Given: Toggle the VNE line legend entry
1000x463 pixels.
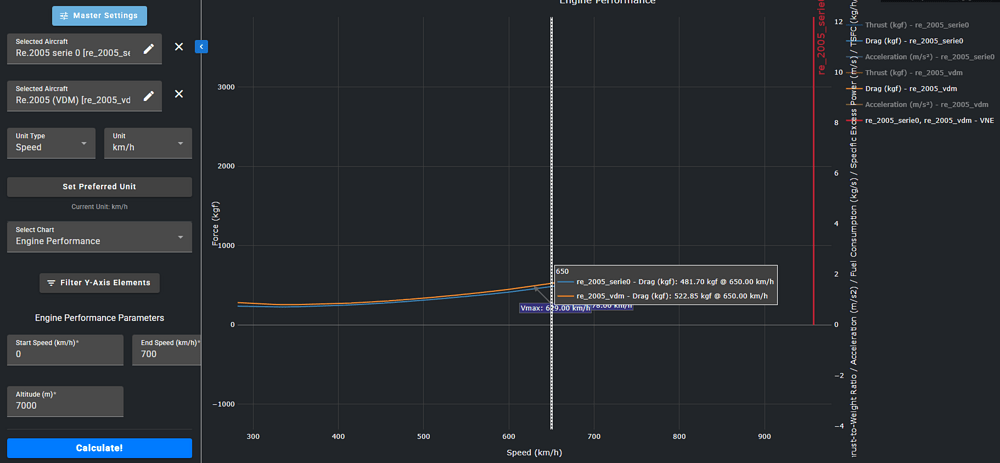Looking at the screenshot, I should pyautogui.click(x=928, y=120).
